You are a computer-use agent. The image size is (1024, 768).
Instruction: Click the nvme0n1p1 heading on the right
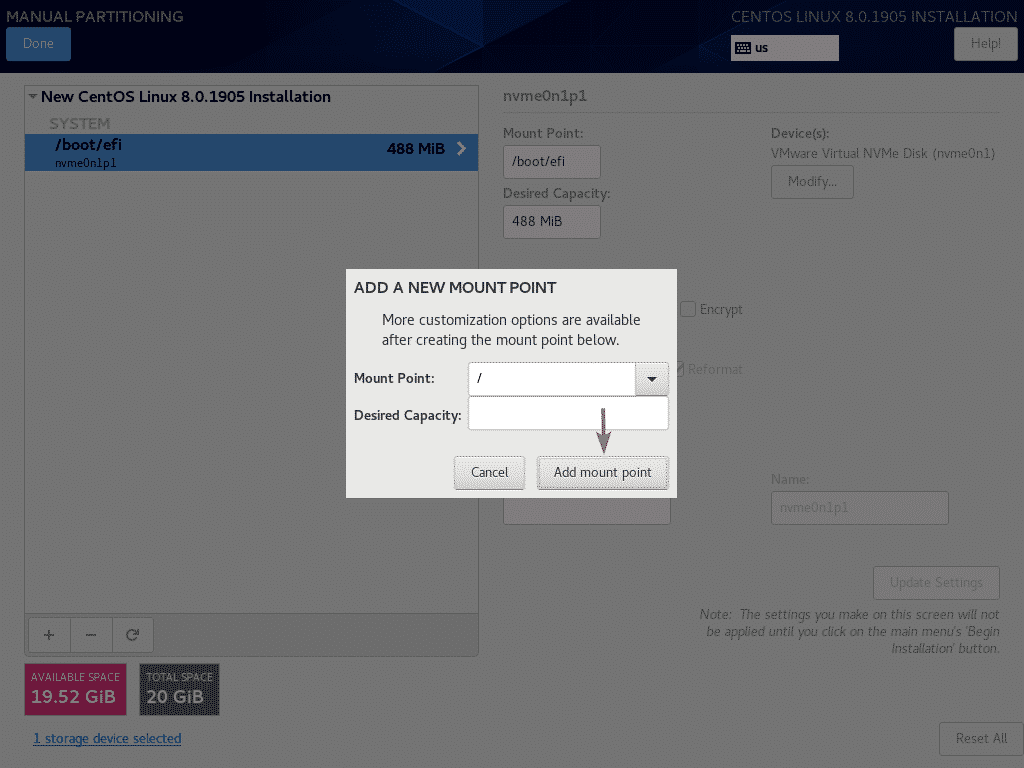[545, 96]
